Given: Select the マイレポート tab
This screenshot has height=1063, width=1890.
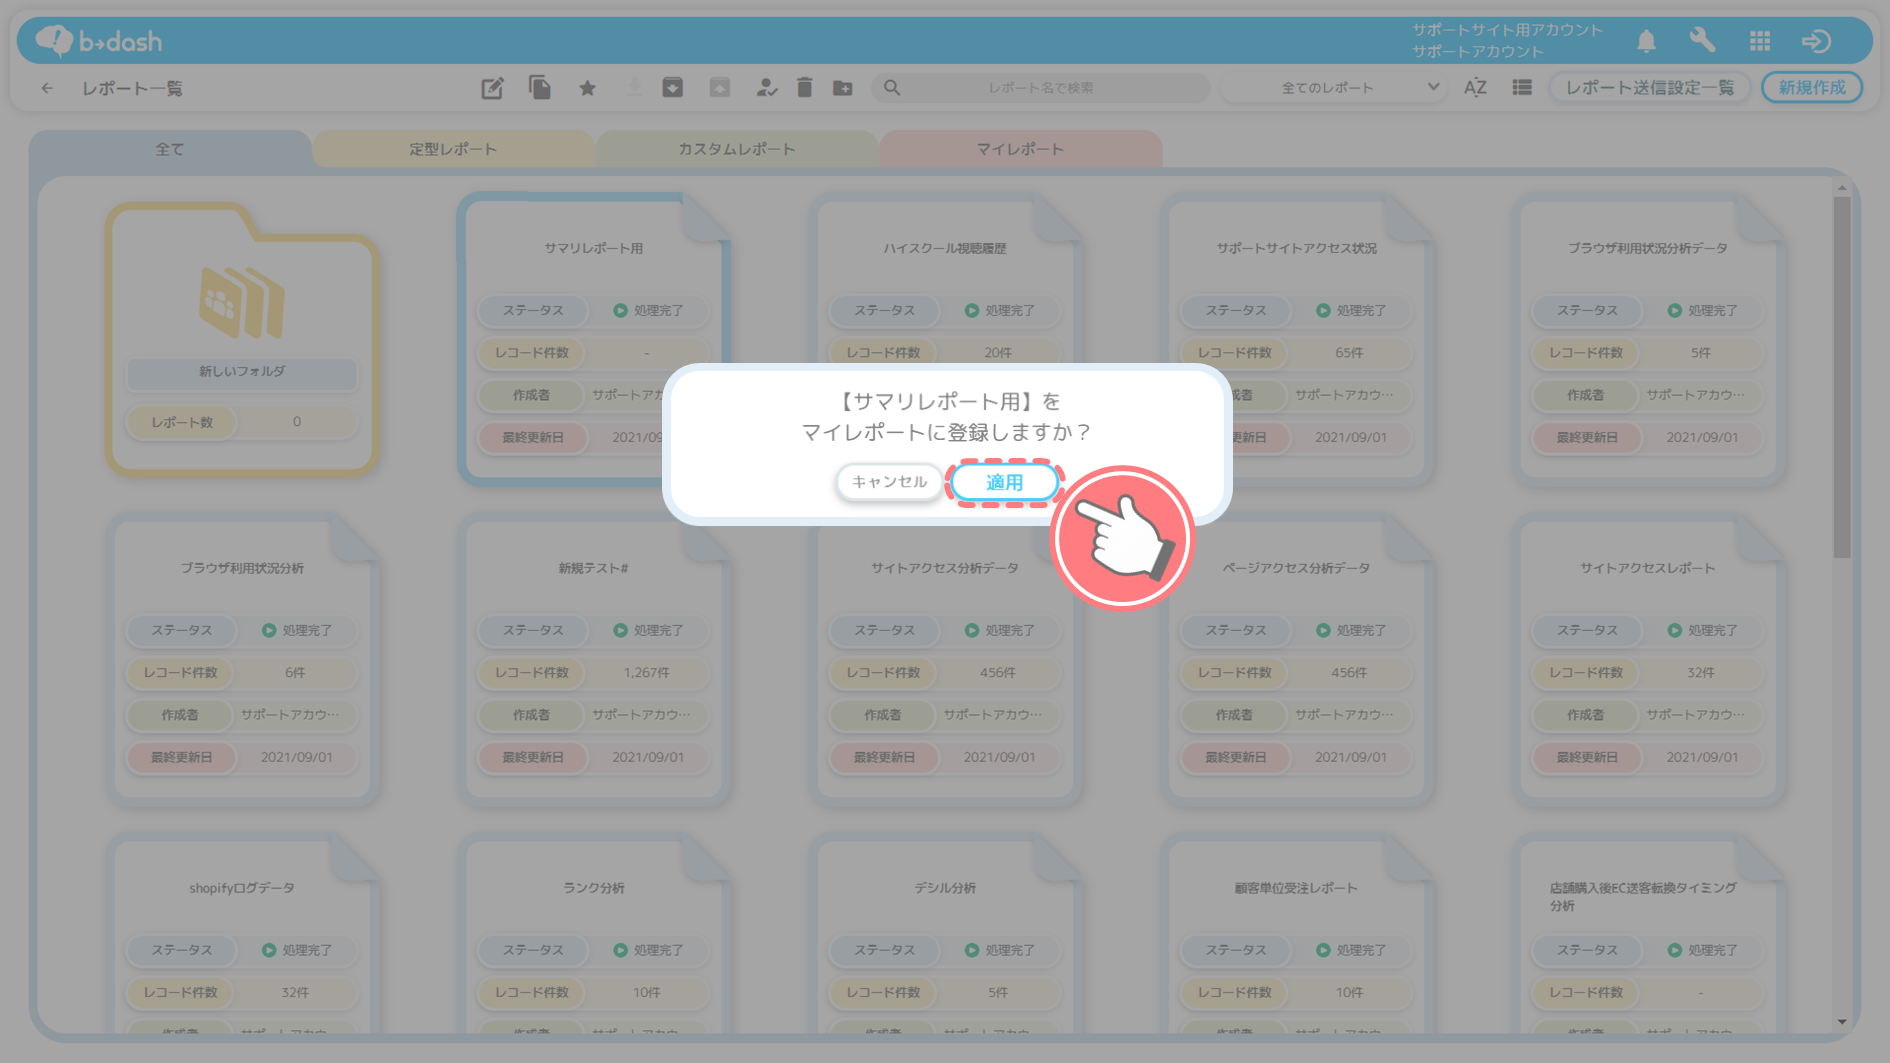Looking at the screenshot, I should coord(1020,149).
